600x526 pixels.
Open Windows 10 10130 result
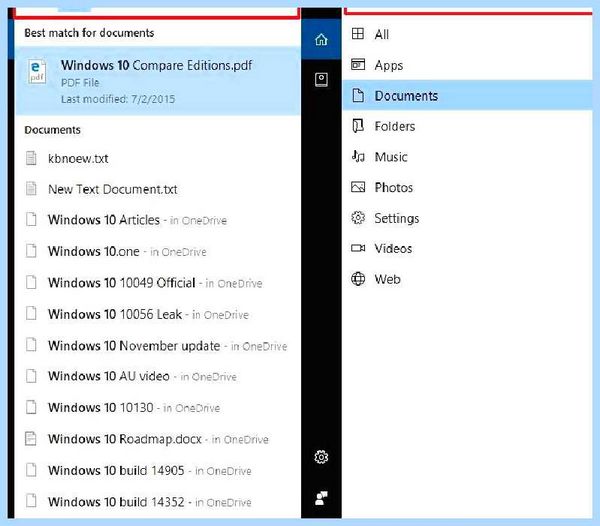point(158,407)
